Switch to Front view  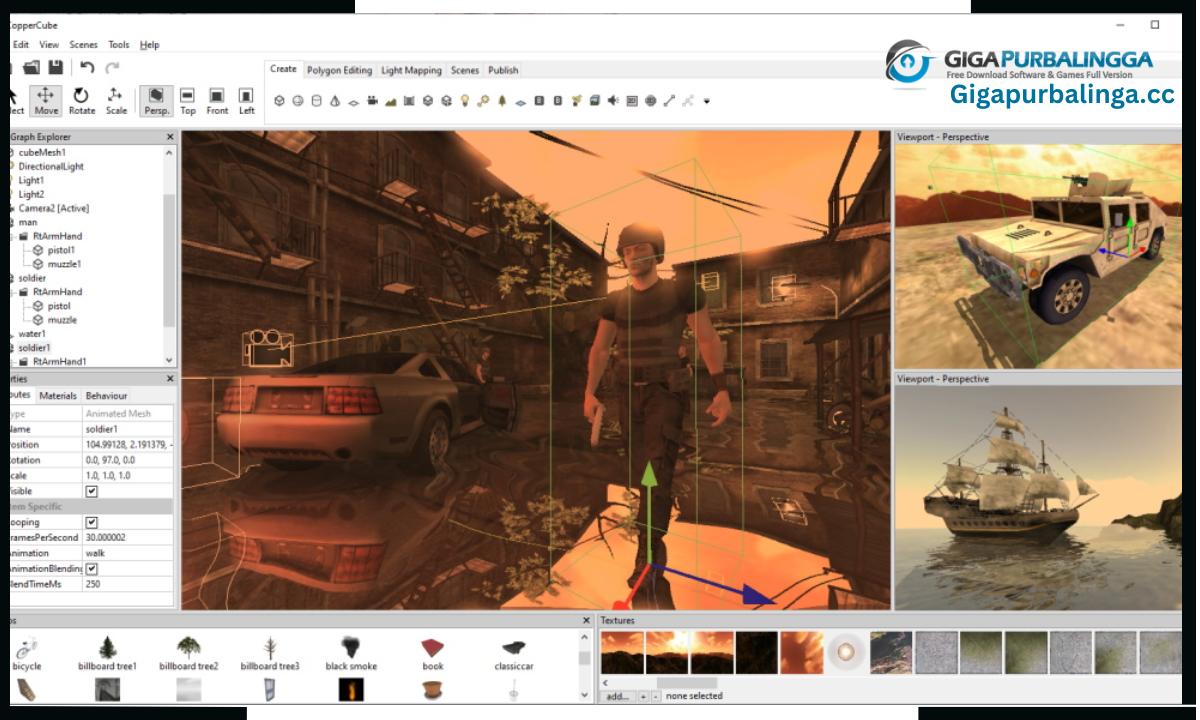[x=217, y=100]
